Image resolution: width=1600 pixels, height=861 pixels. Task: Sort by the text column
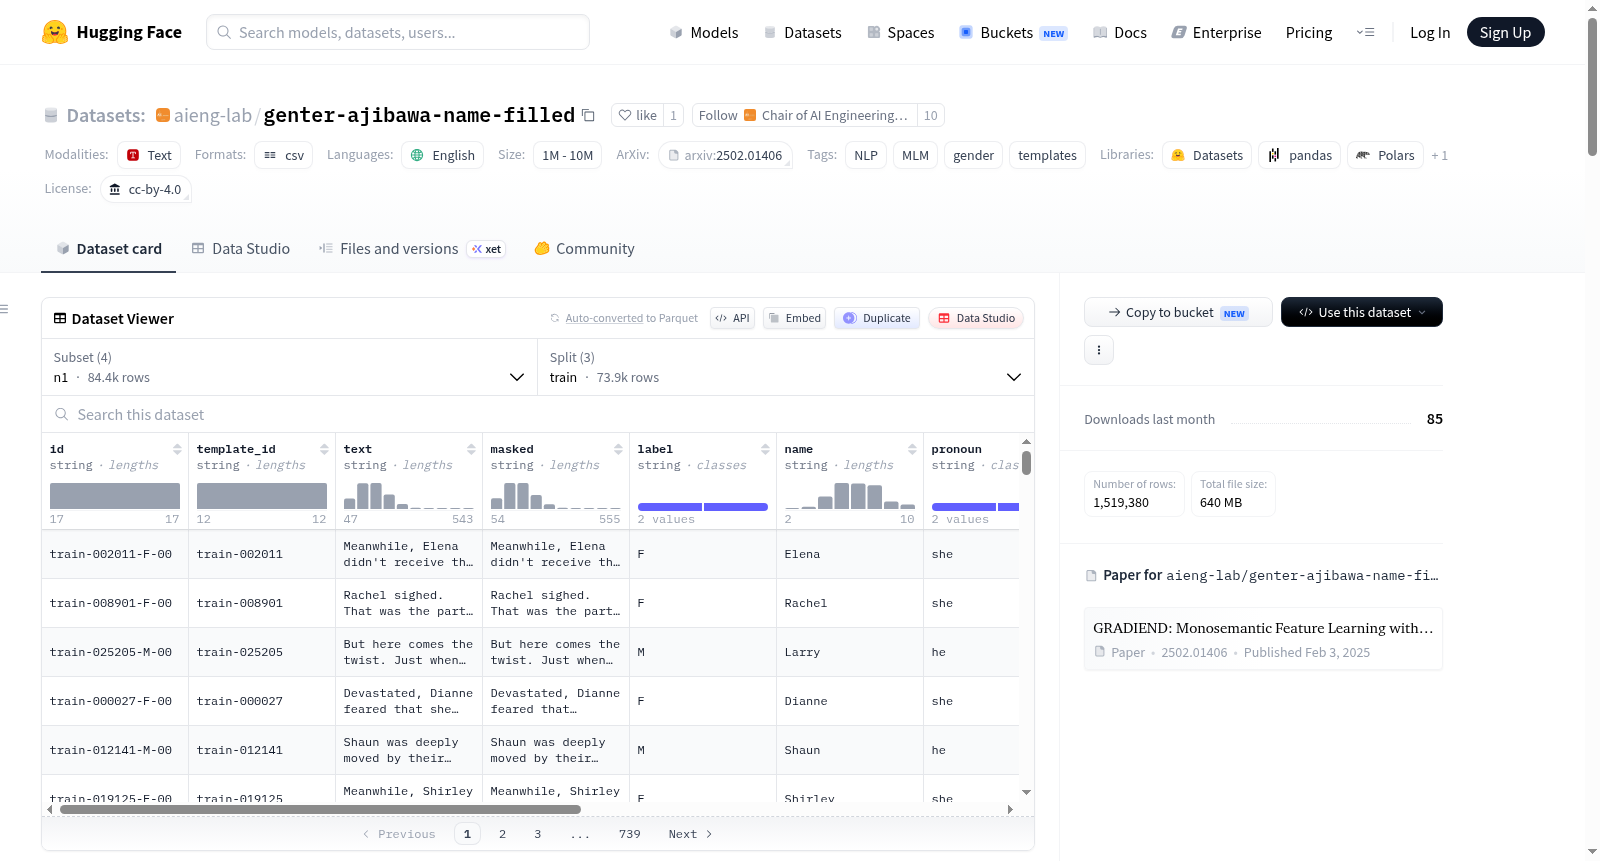click(471, 449)
